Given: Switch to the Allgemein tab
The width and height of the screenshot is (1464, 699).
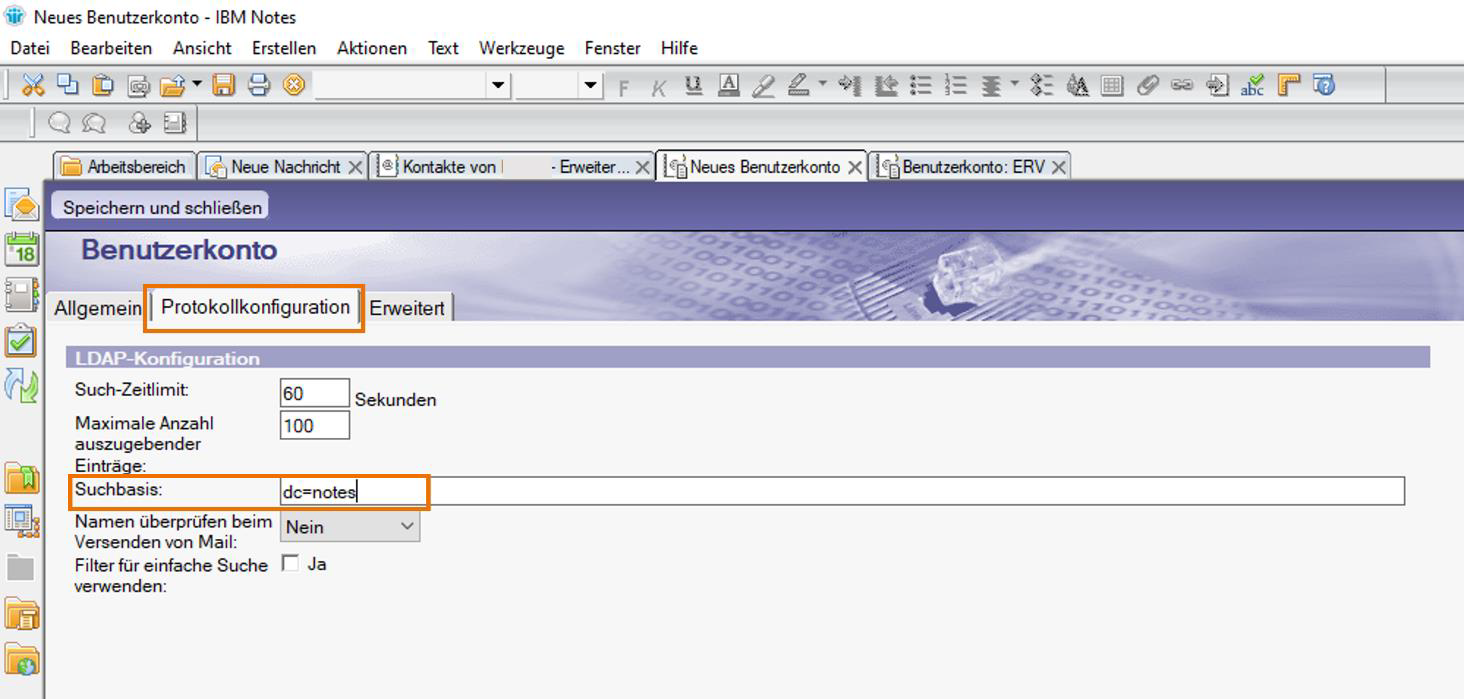Looking at the screenshot, I should pyautogui.click(x=97, y=308).
